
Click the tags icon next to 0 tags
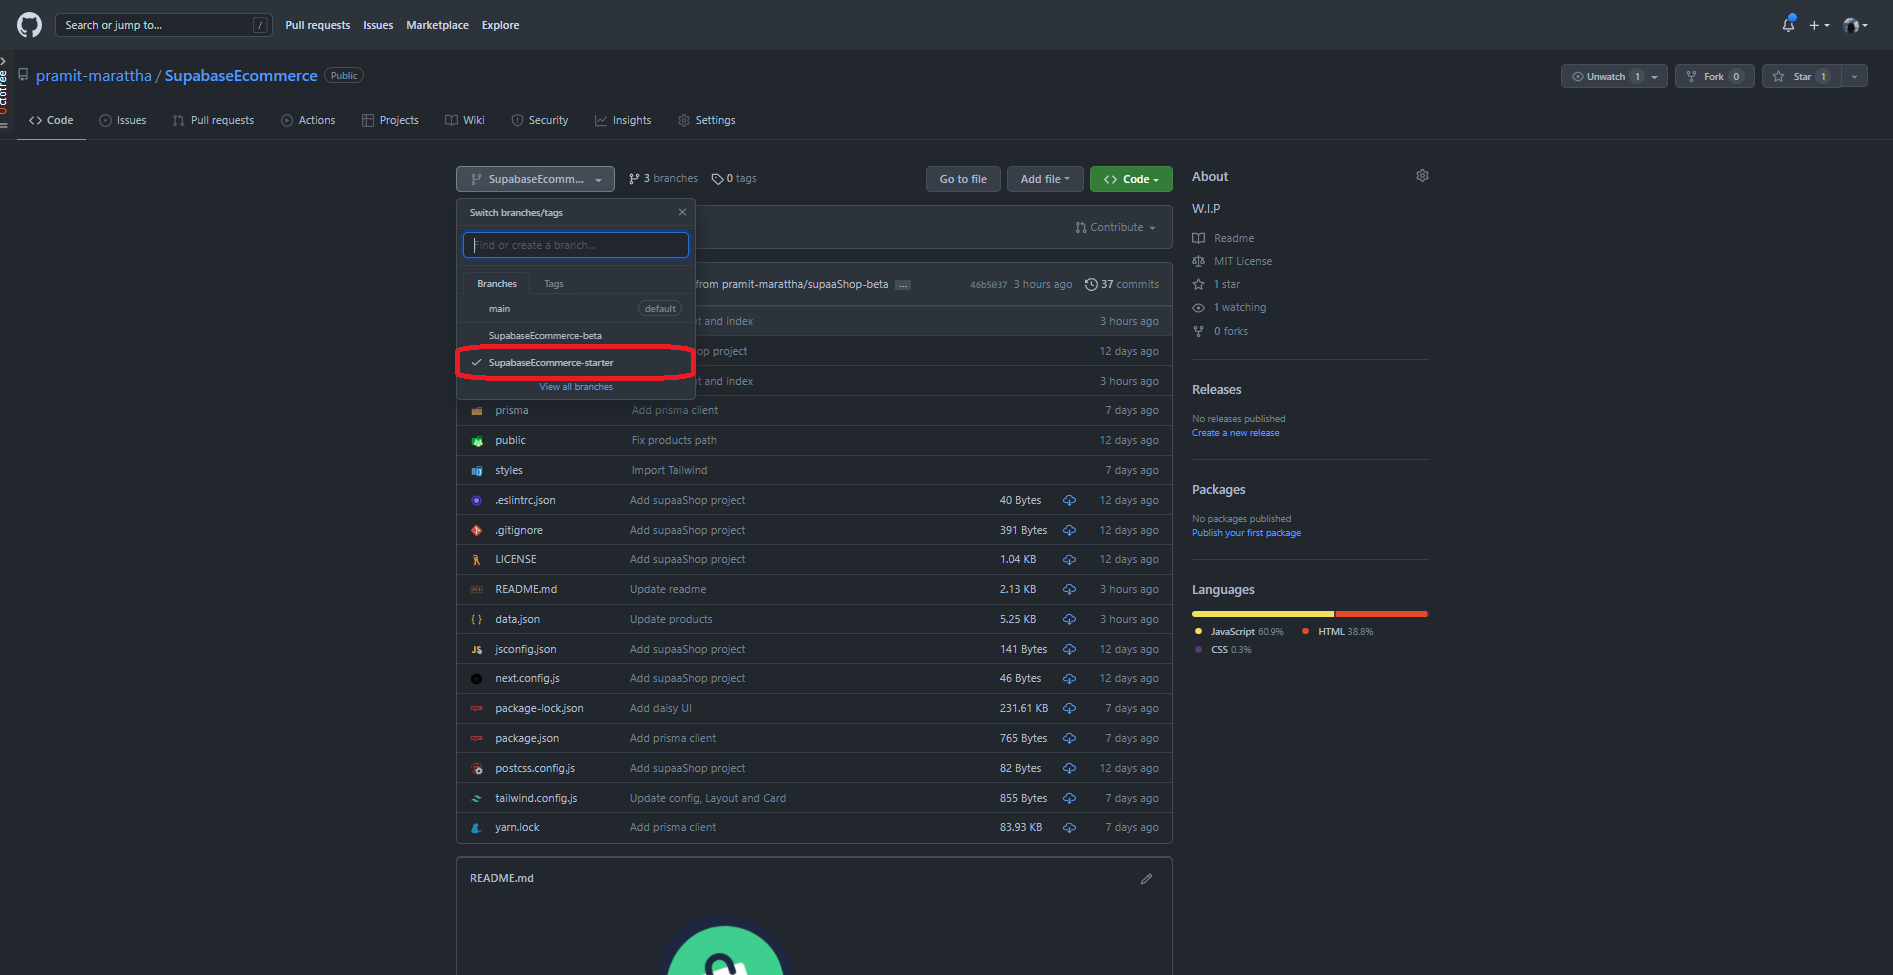(x=718, y=178)
